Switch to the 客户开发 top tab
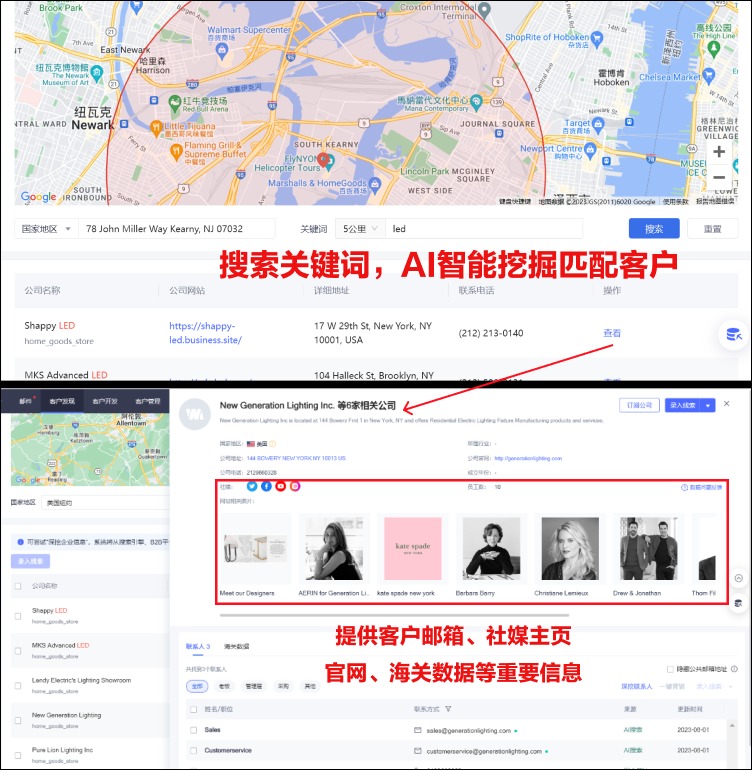The image size is (752, 770). [x=105, y=401]
